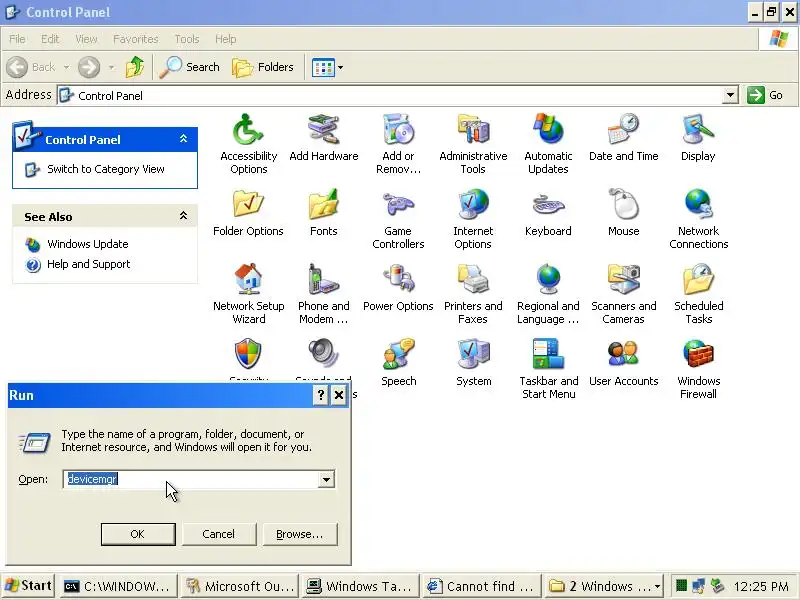Screen dimensions: 800x600
Task: Switch to Microsoft Outlook taskbar button
Action: (x=239, y=586)
